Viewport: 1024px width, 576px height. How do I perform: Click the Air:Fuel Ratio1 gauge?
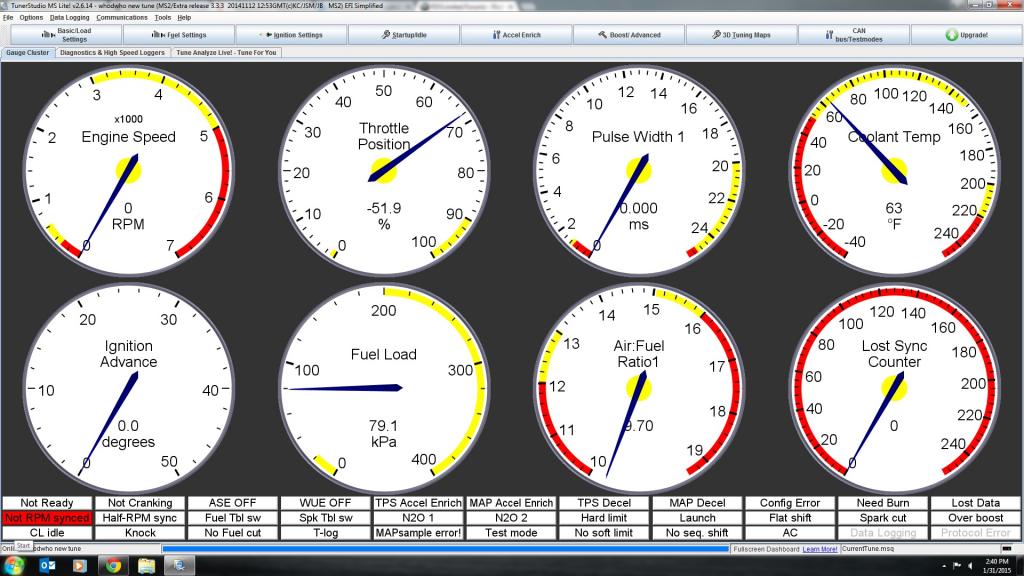639,386
